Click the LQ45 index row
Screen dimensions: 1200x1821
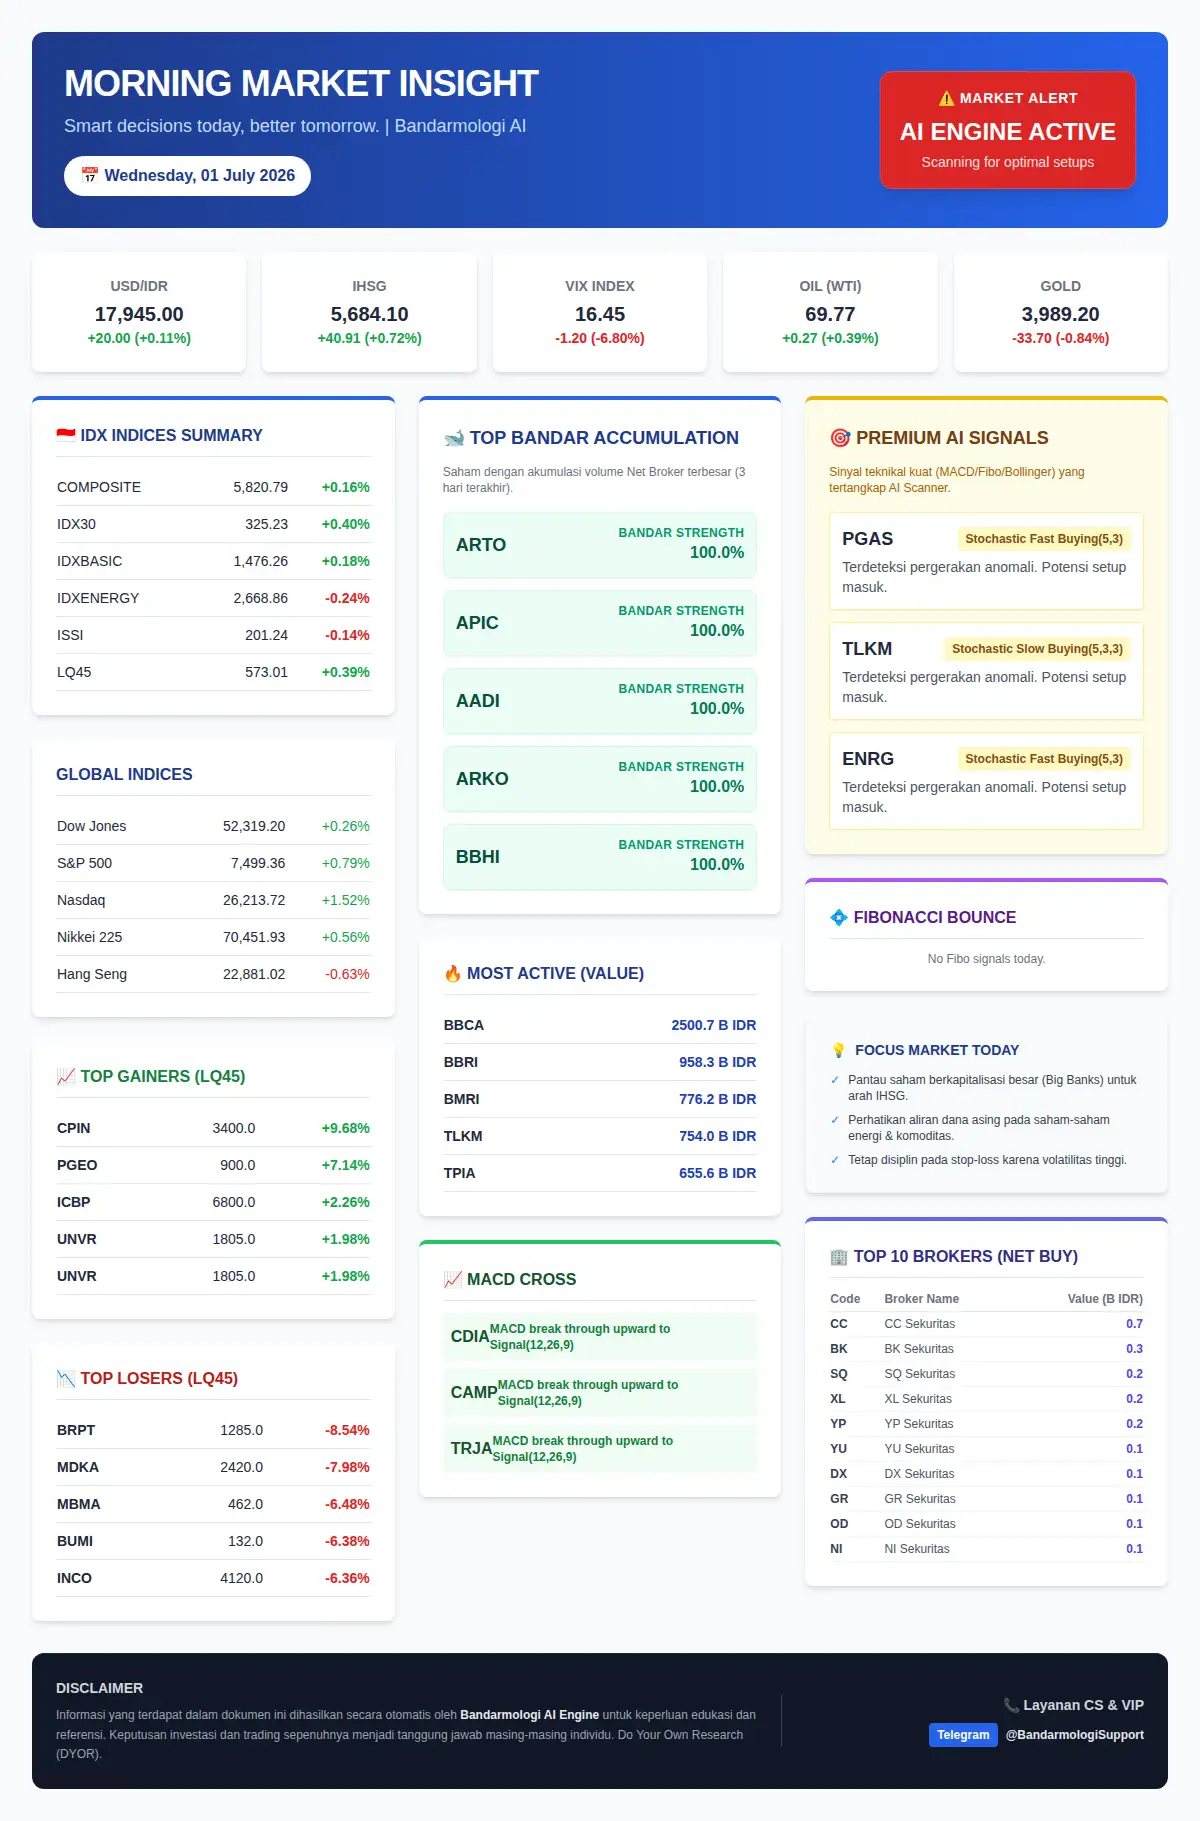click(x=213, y=672)
